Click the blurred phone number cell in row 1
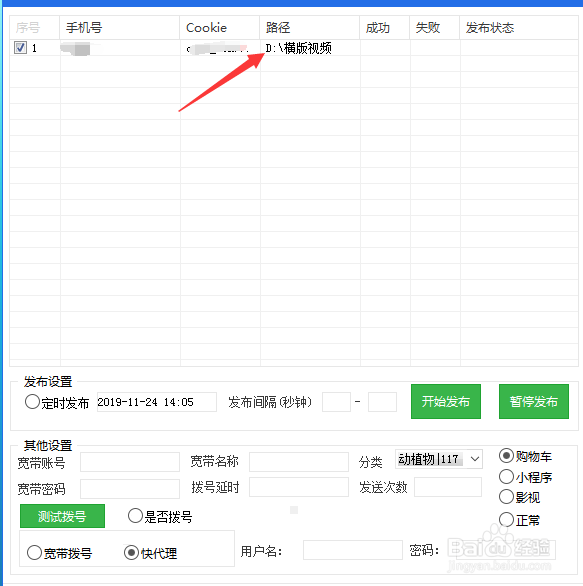Image resolution: width=583 pixels, height=586 pixels. click(120, 48)
